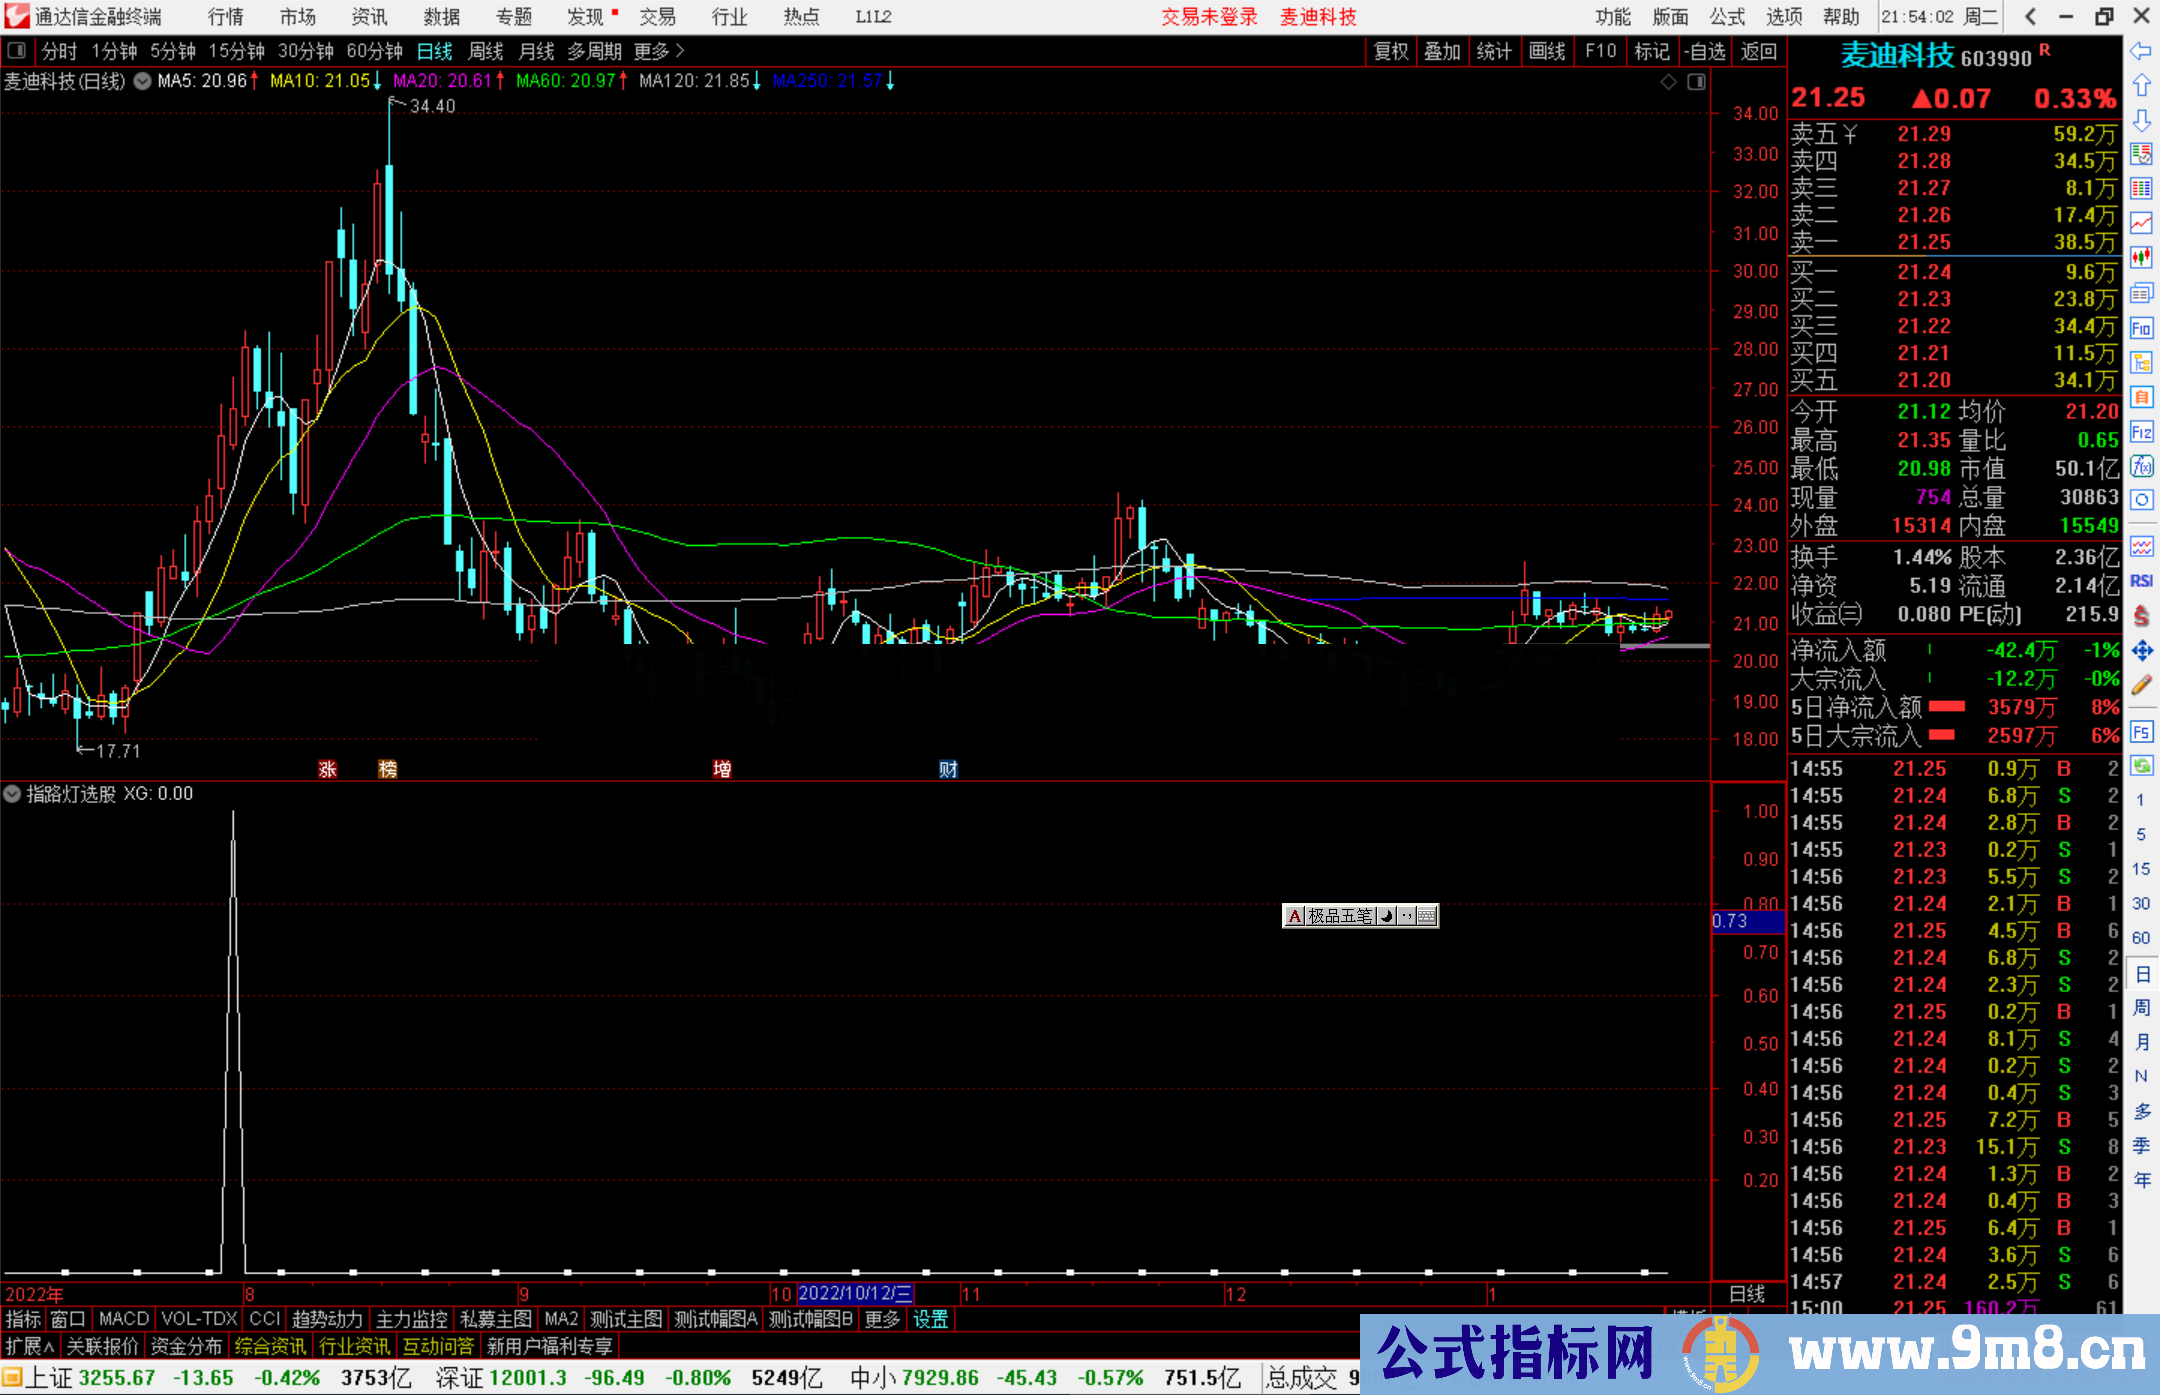
Task: Open dropdown beside 麦迪科技(日线) label
Action: [143, 81]
